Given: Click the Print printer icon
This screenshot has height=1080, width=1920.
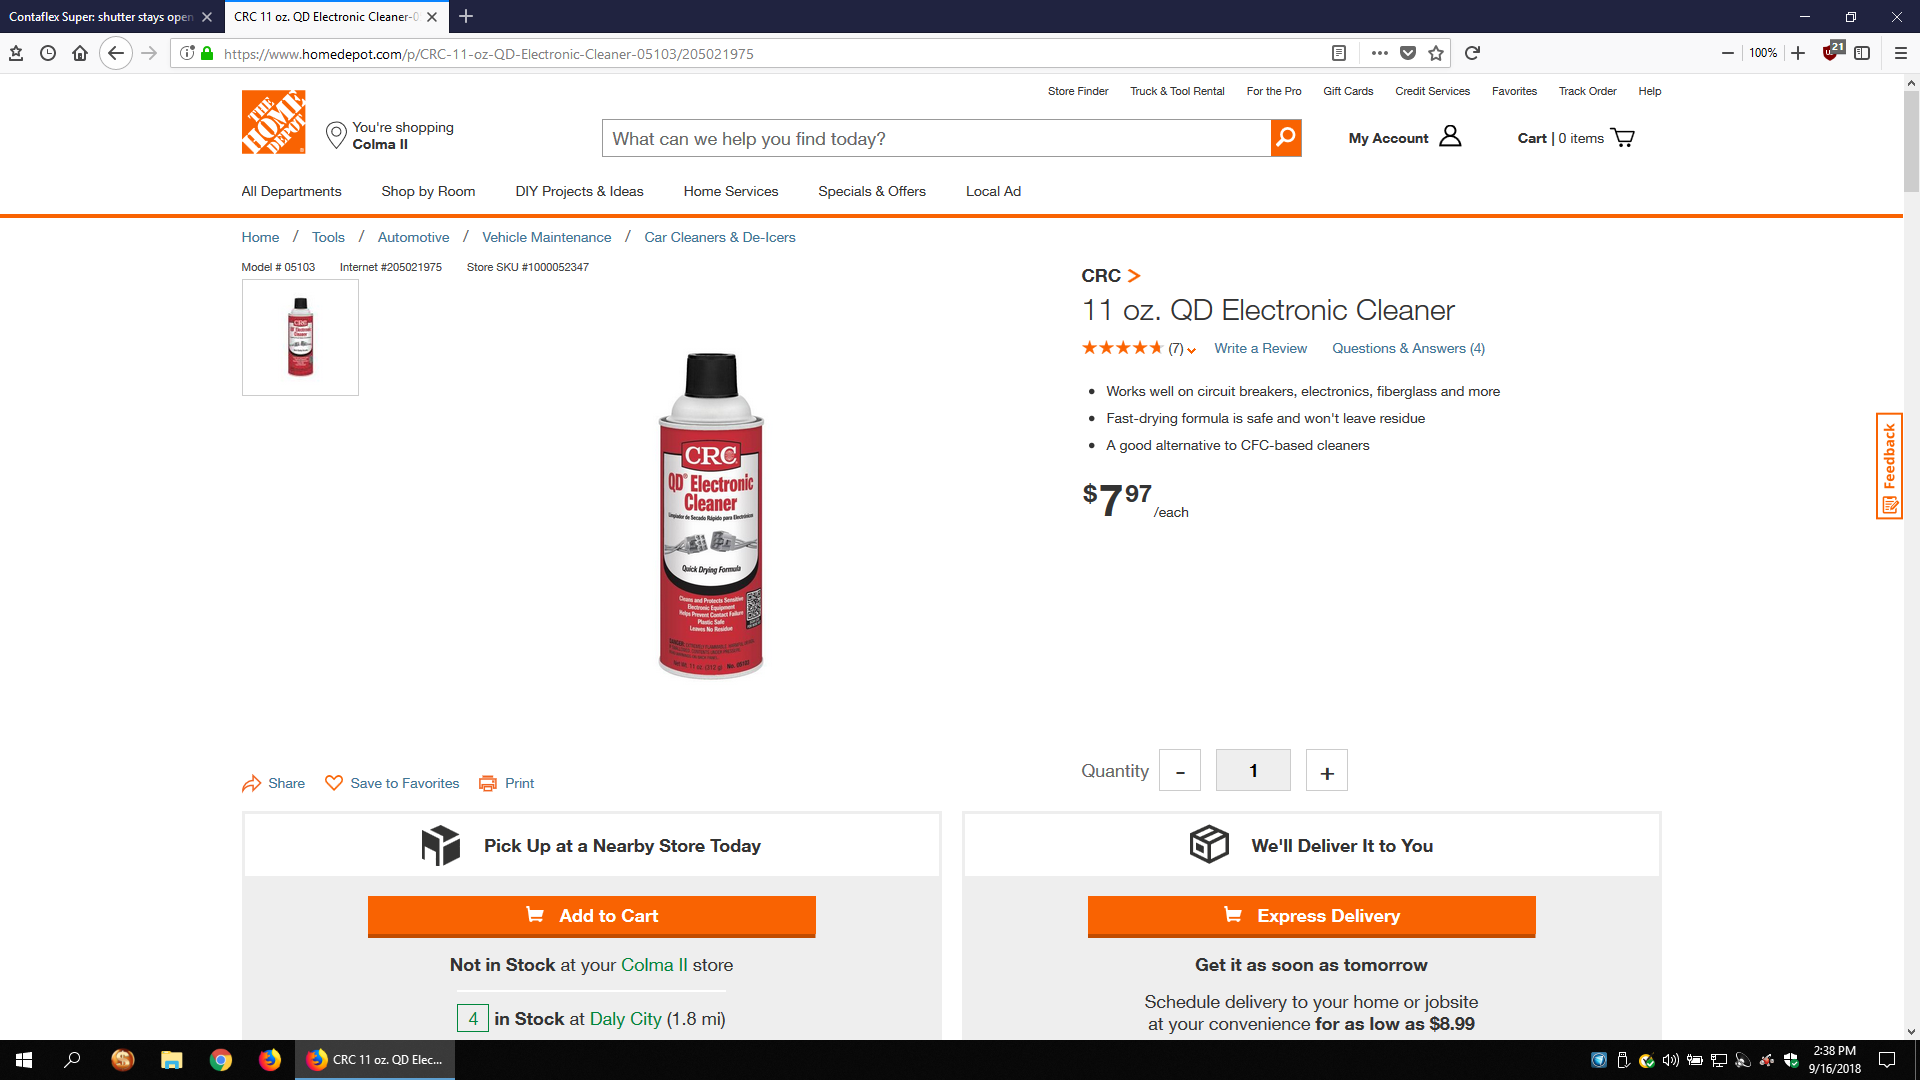Looking at the screenshot, I should [488, 784].
